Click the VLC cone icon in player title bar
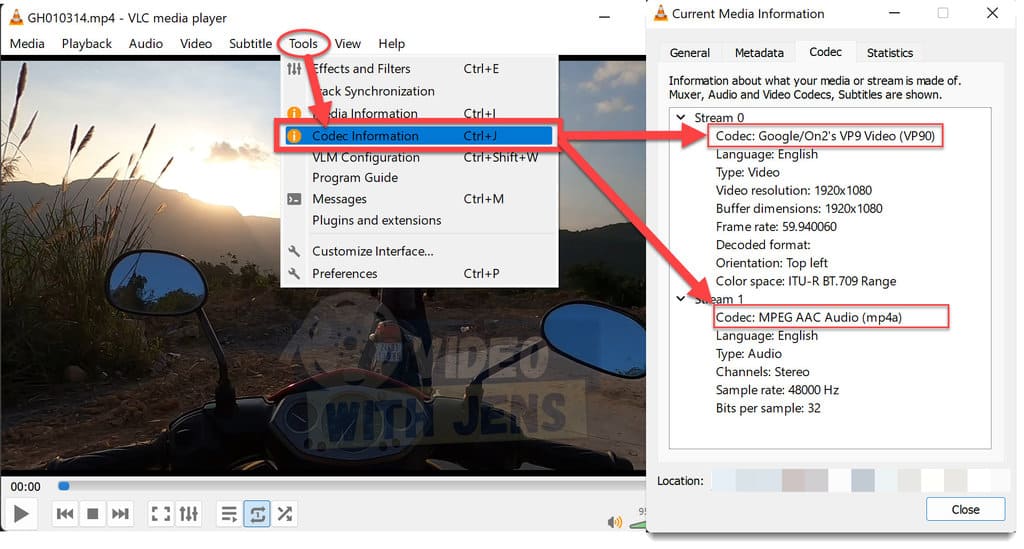1024x549 pixels. 16,18
